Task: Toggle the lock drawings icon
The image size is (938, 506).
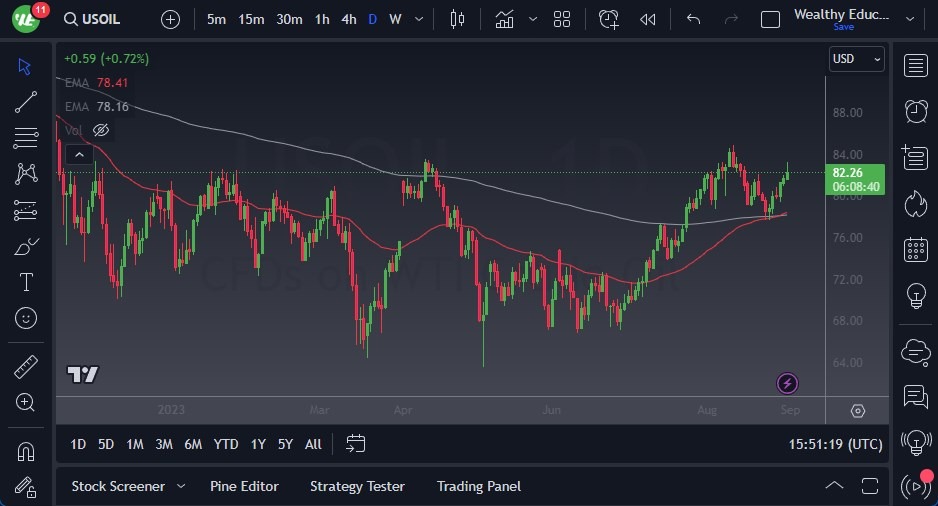Action: (x=26, y=488)
